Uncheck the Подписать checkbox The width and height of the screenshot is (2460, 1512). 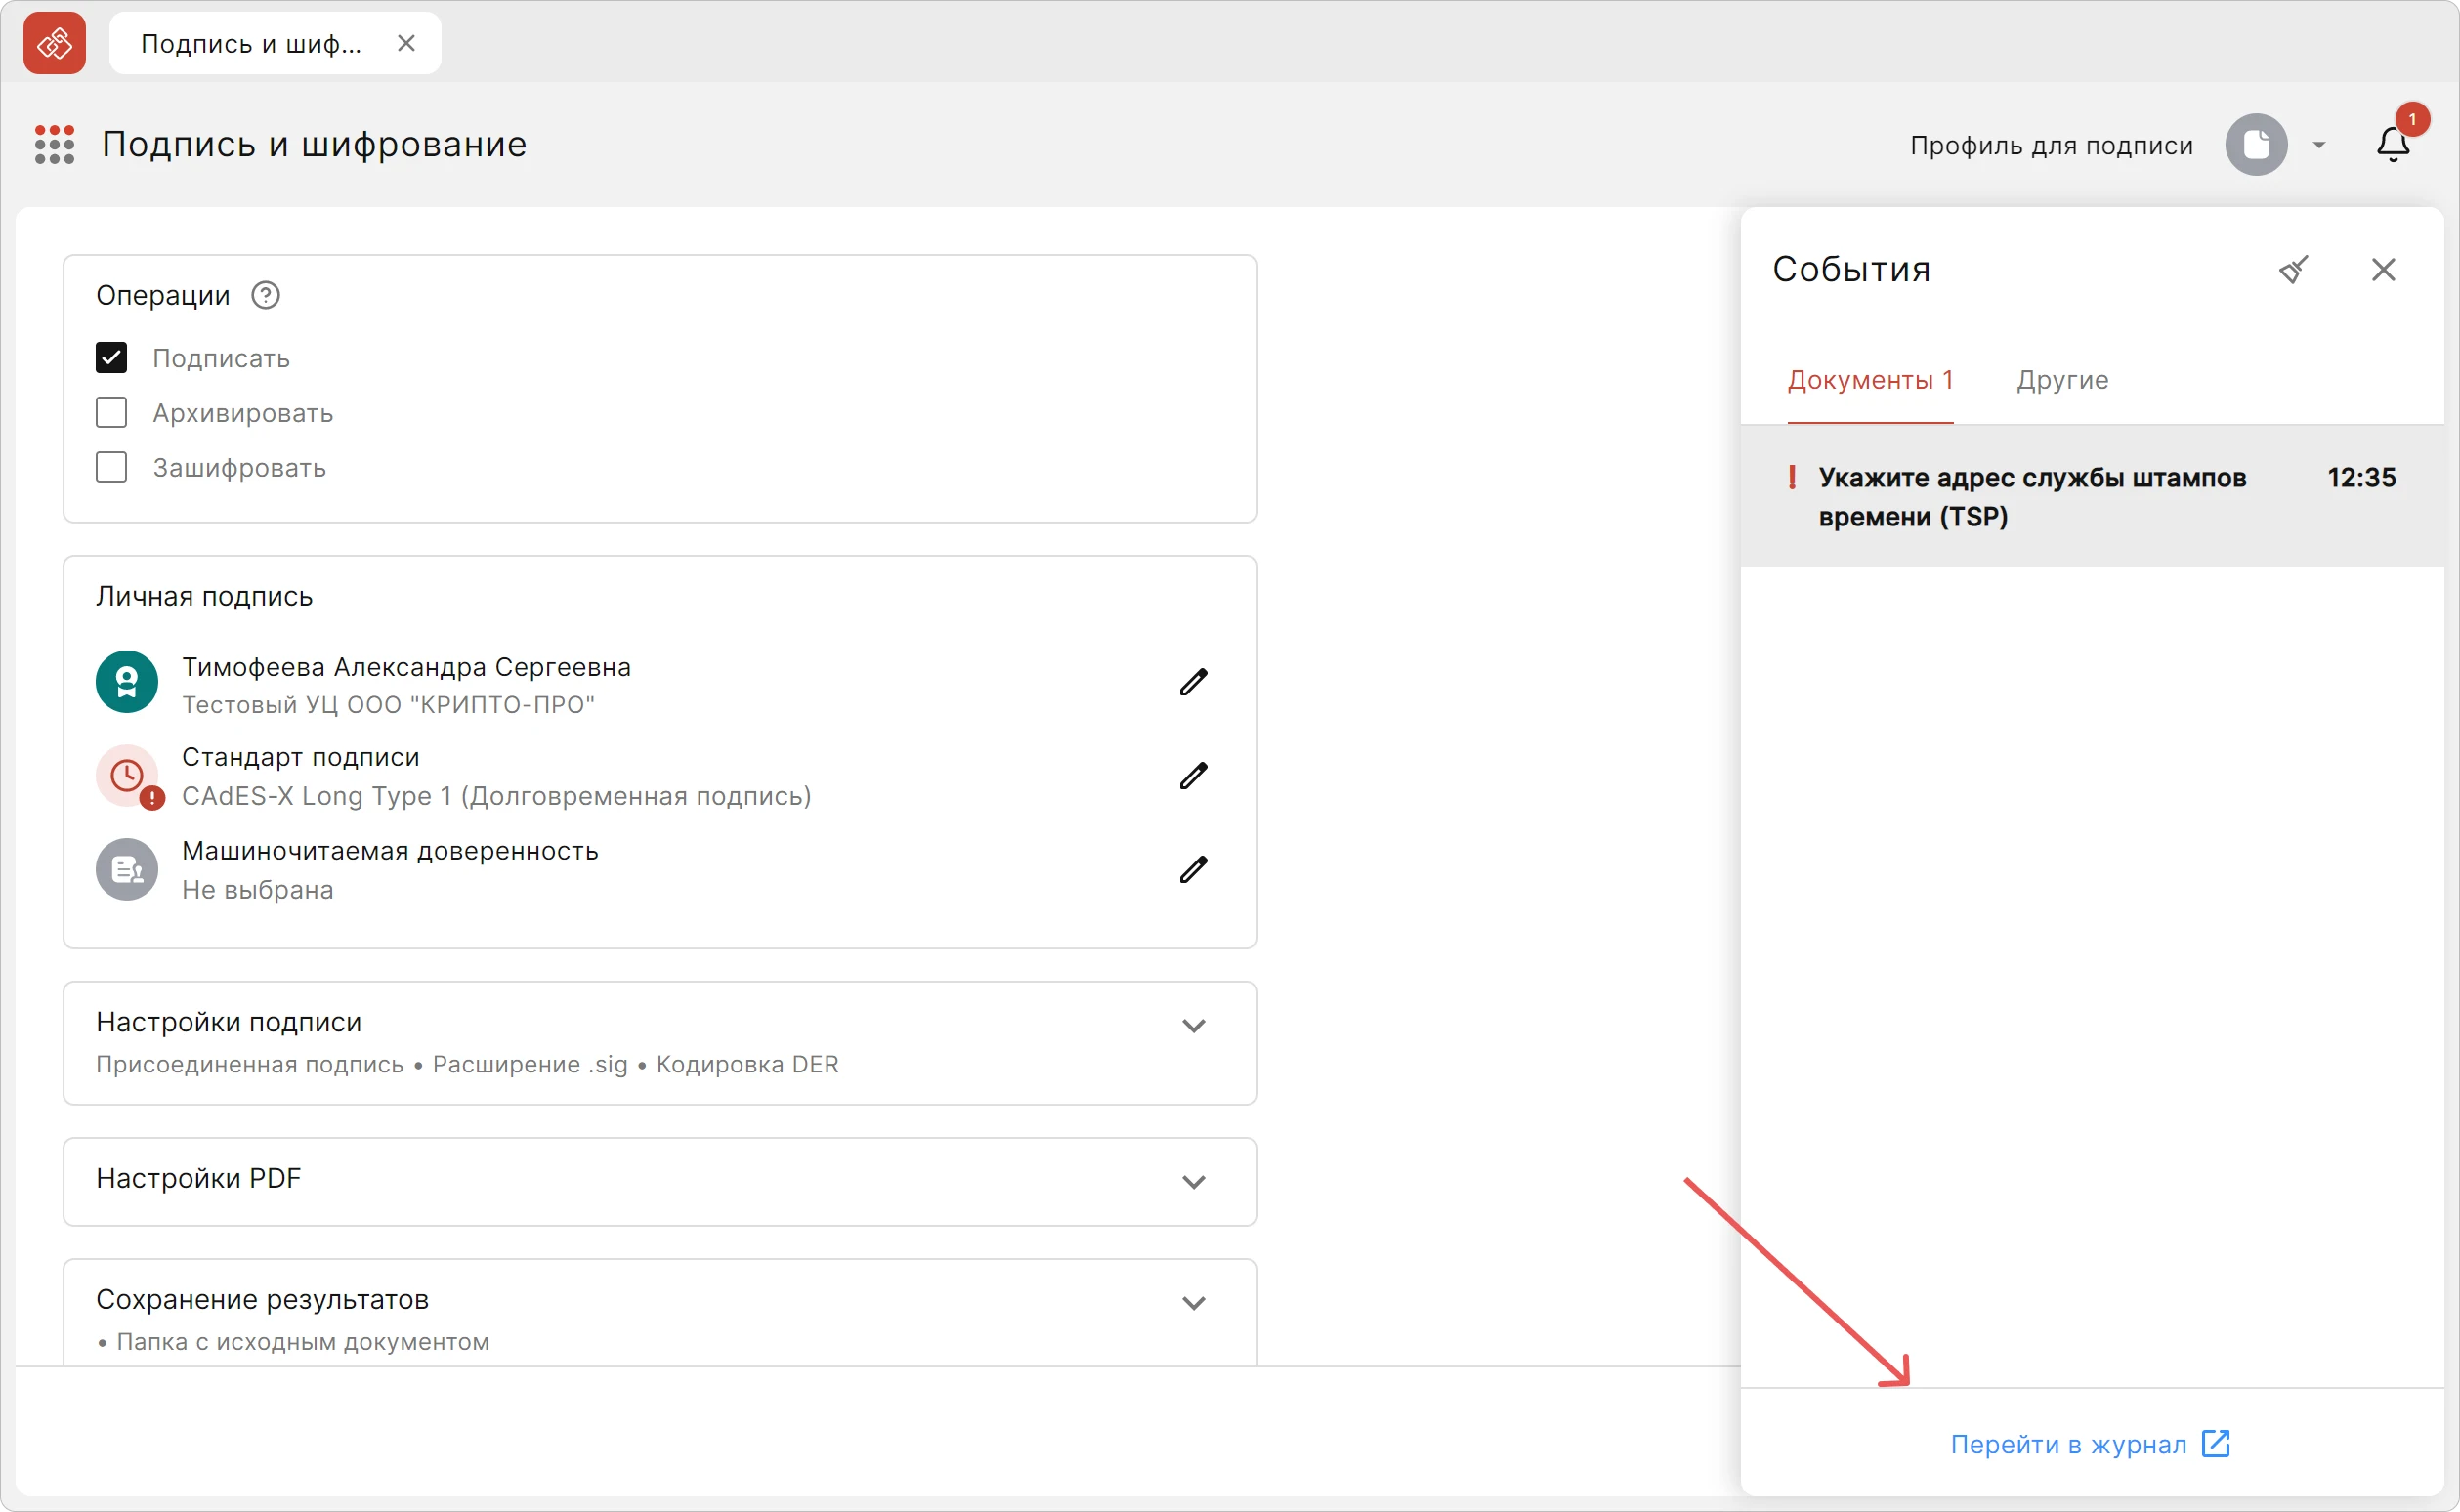point(111,357)
